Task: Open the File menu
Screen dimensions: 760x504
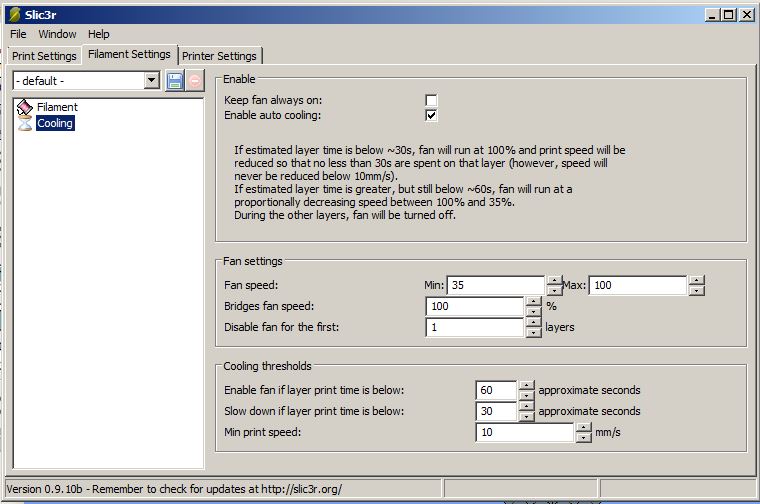Action: click(x=18, y=34)
